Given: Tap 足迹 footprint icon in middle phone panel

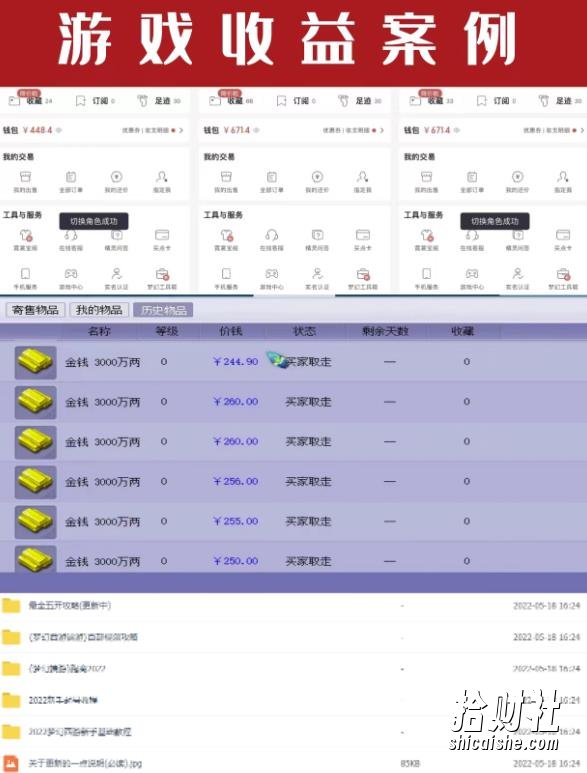Looking at the screenshot, I should (344, 101).
